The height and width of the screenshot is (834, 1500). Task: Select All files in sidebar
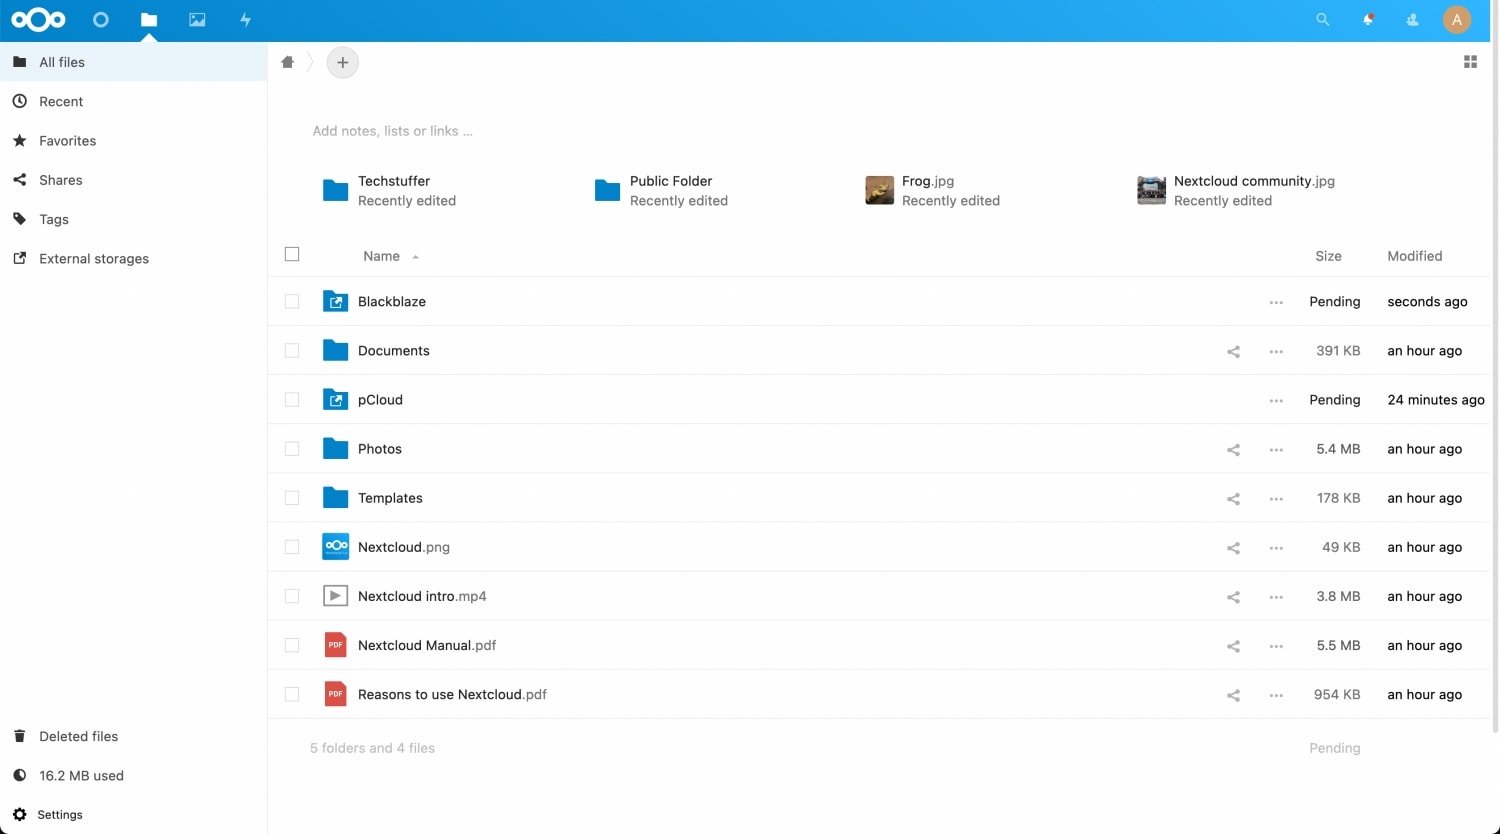pos(134,62)
